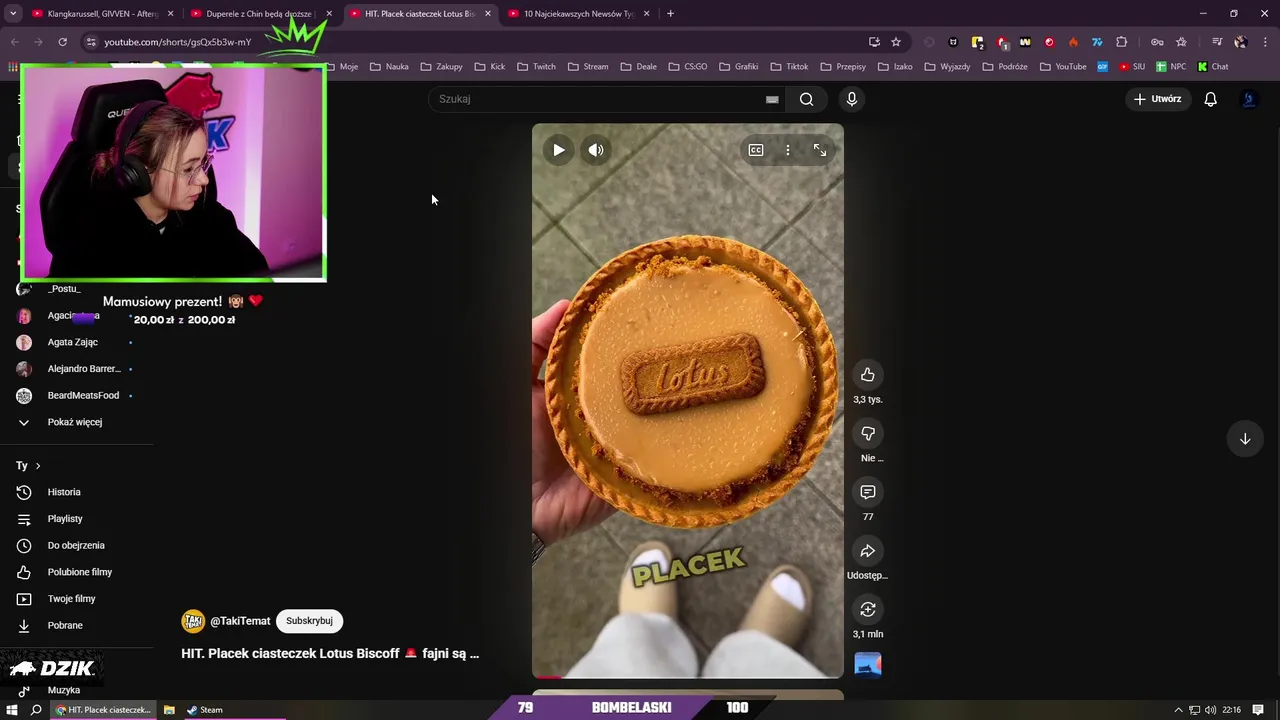Open Windows Start menu
Image resolution: width=1280 pixels, height=720 pixels.
click(12, 710)
